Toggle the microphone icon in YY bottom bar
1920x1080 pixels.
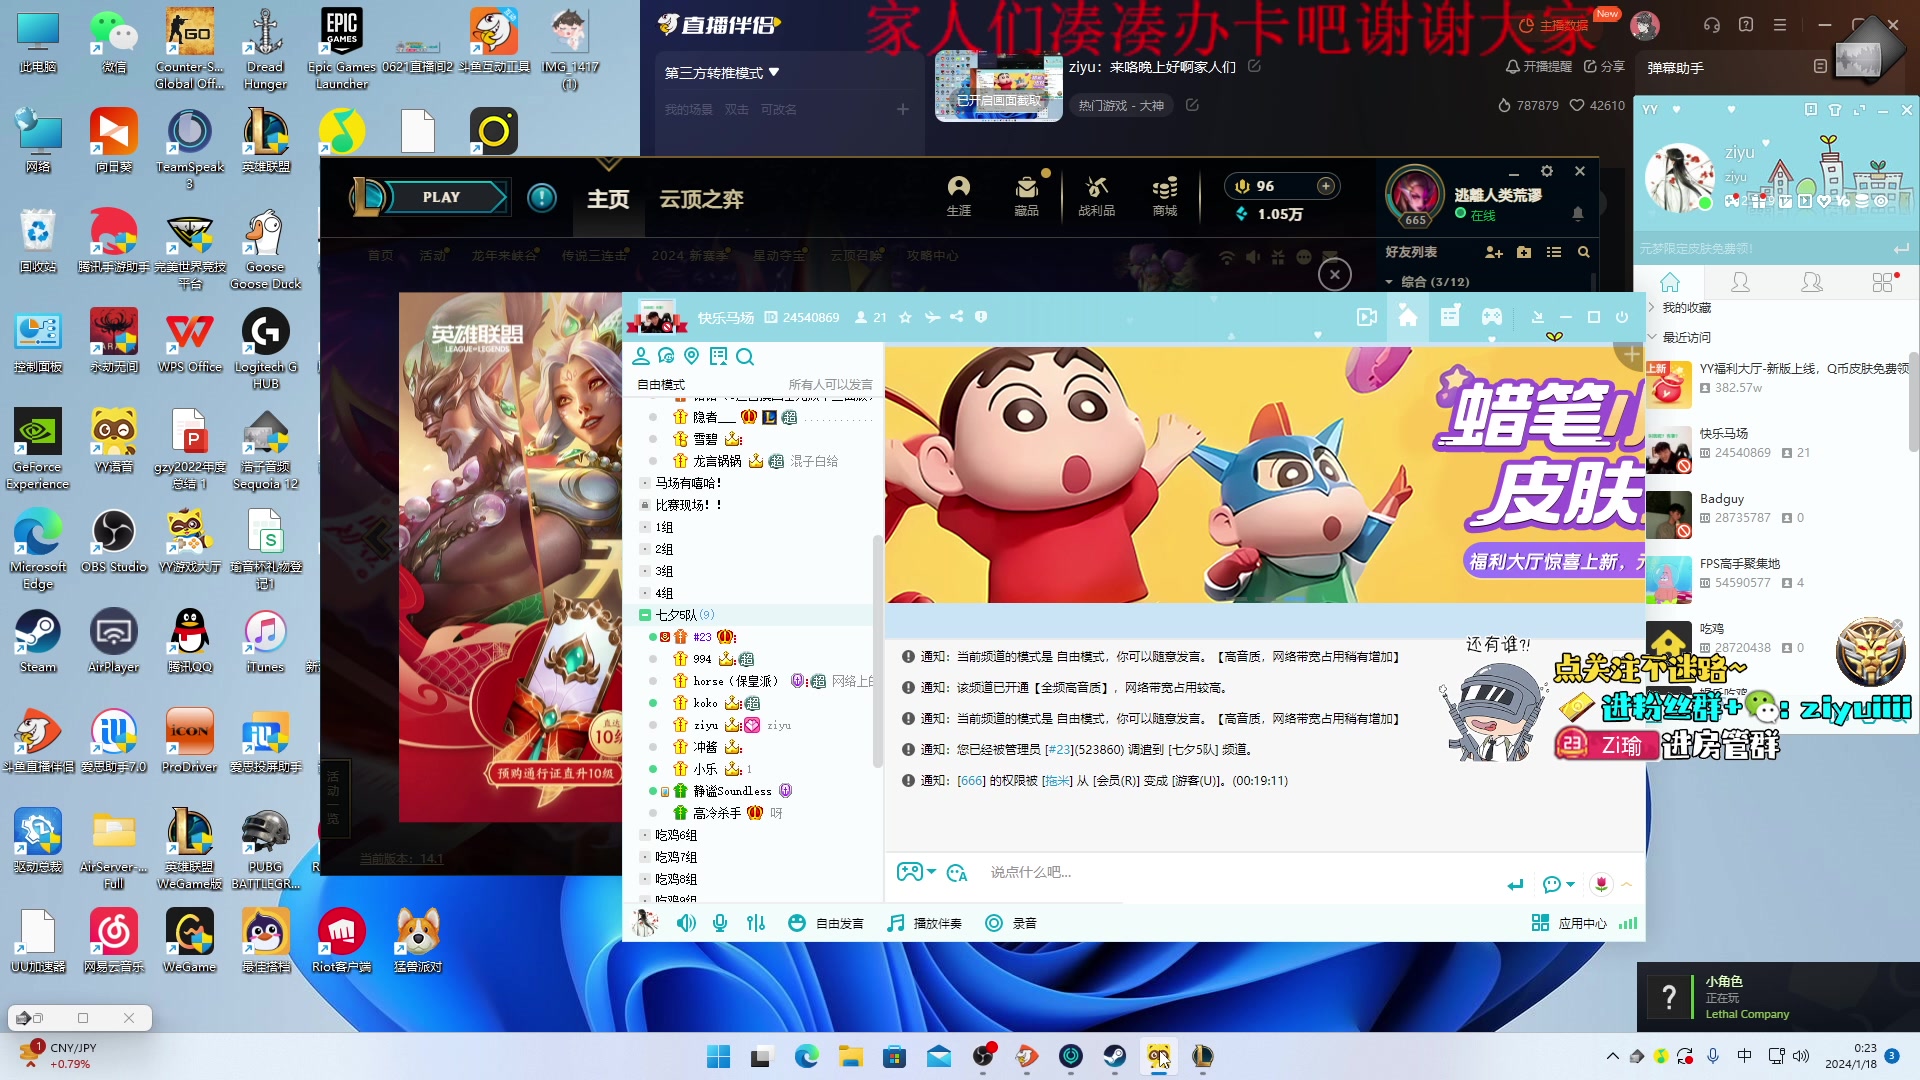720,923
